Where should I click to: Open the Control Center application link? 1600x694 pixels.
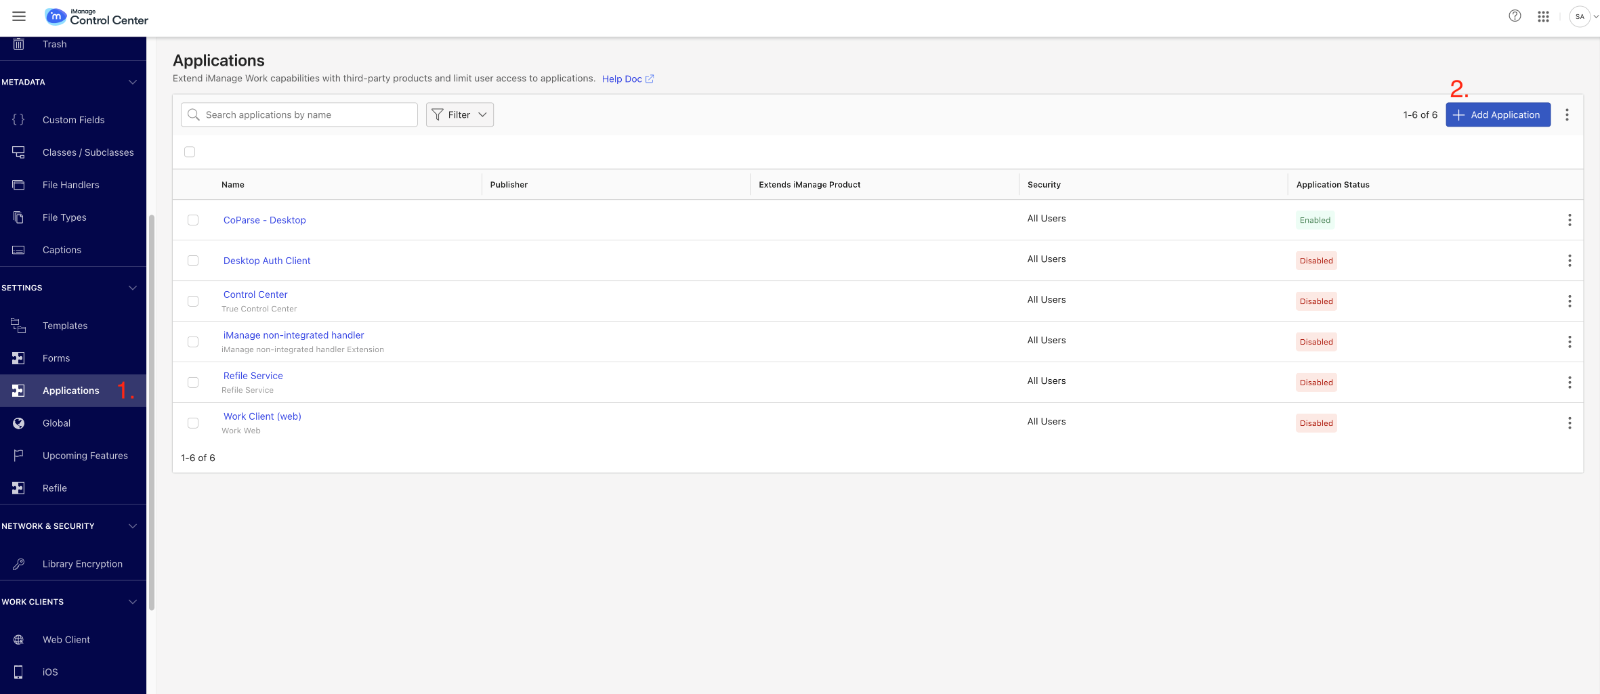pos(255,295)
